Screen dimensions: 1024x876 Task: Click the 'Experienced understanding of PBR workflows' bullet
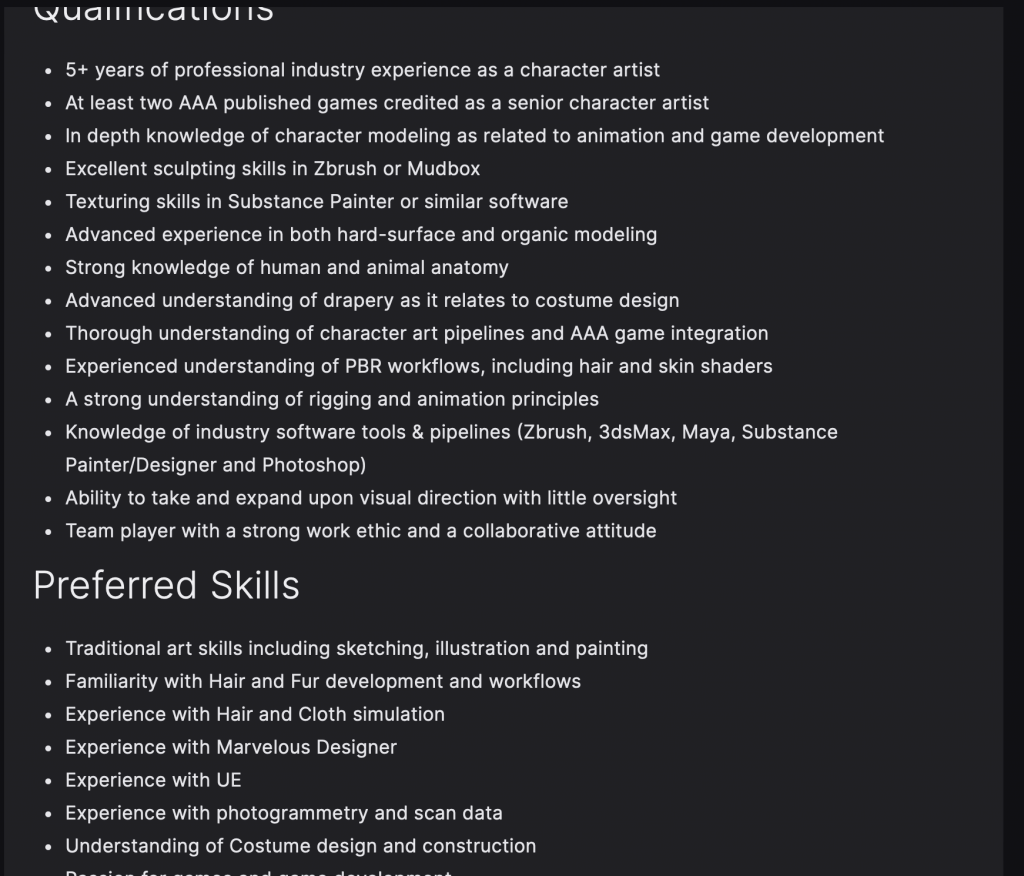419,366
